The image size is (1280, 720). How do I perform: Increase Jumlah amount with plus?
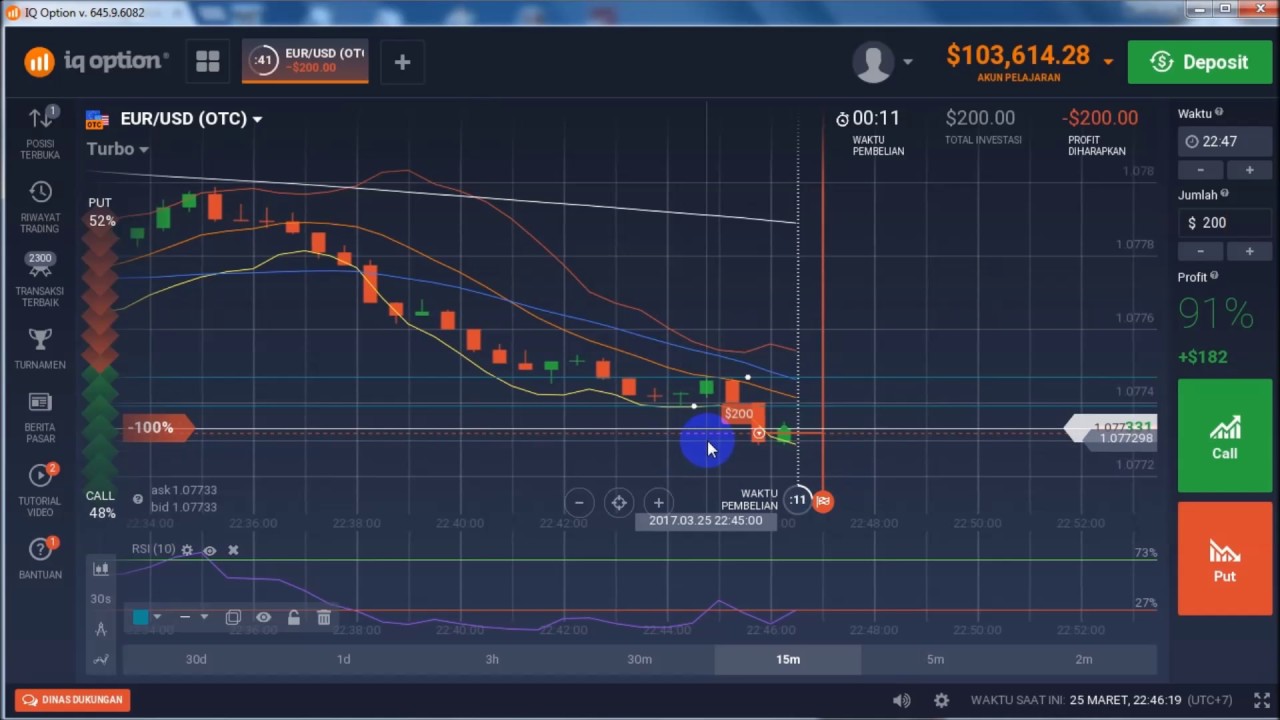coord(1249,252)
